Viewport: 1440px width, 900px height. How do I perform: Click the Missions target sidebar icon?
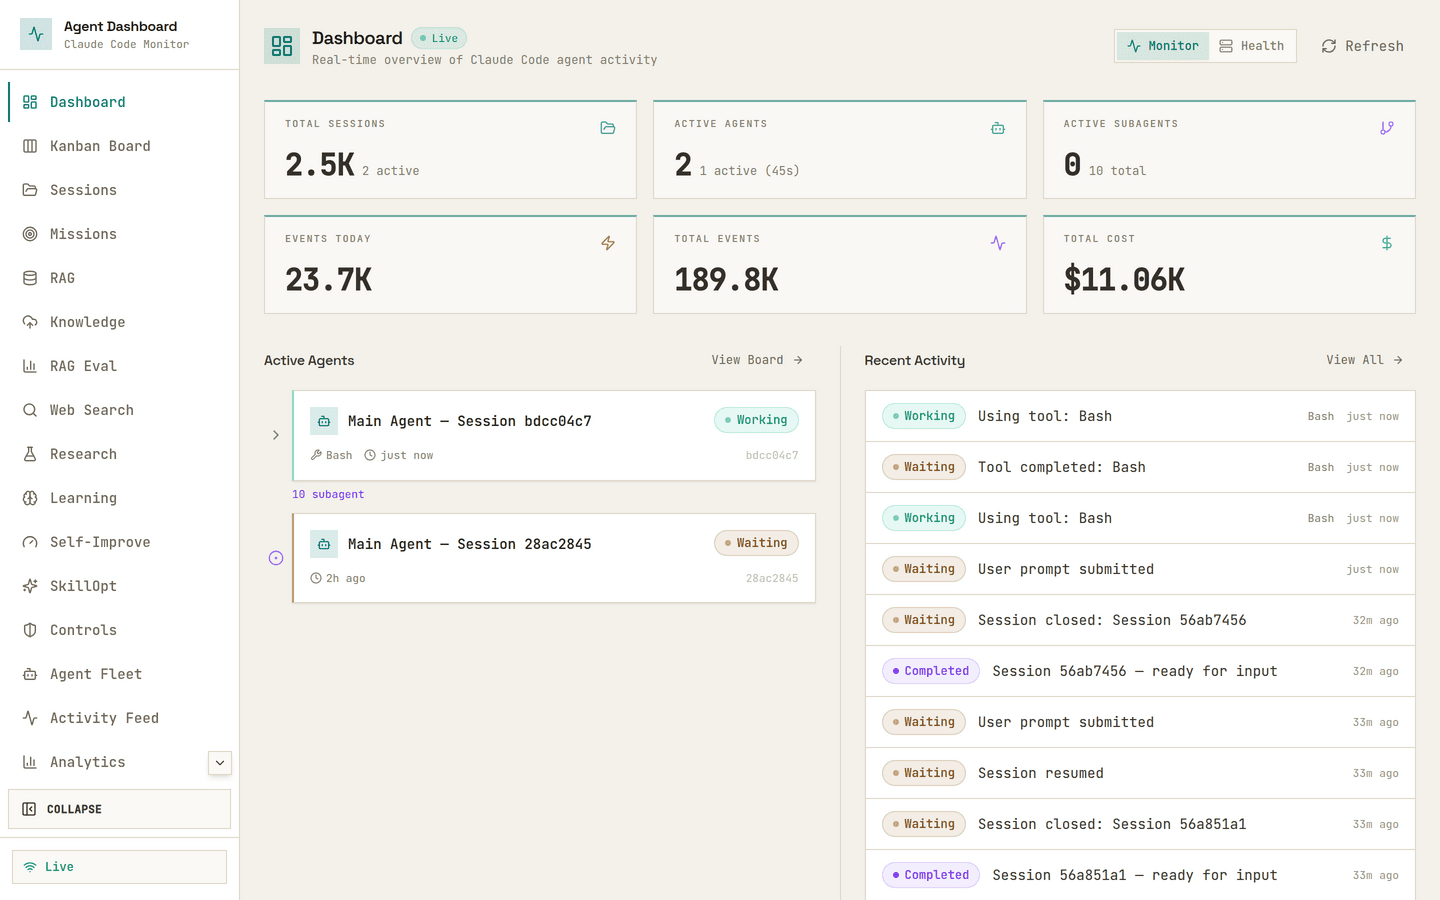pyautogui.click(x=30, y=234)
